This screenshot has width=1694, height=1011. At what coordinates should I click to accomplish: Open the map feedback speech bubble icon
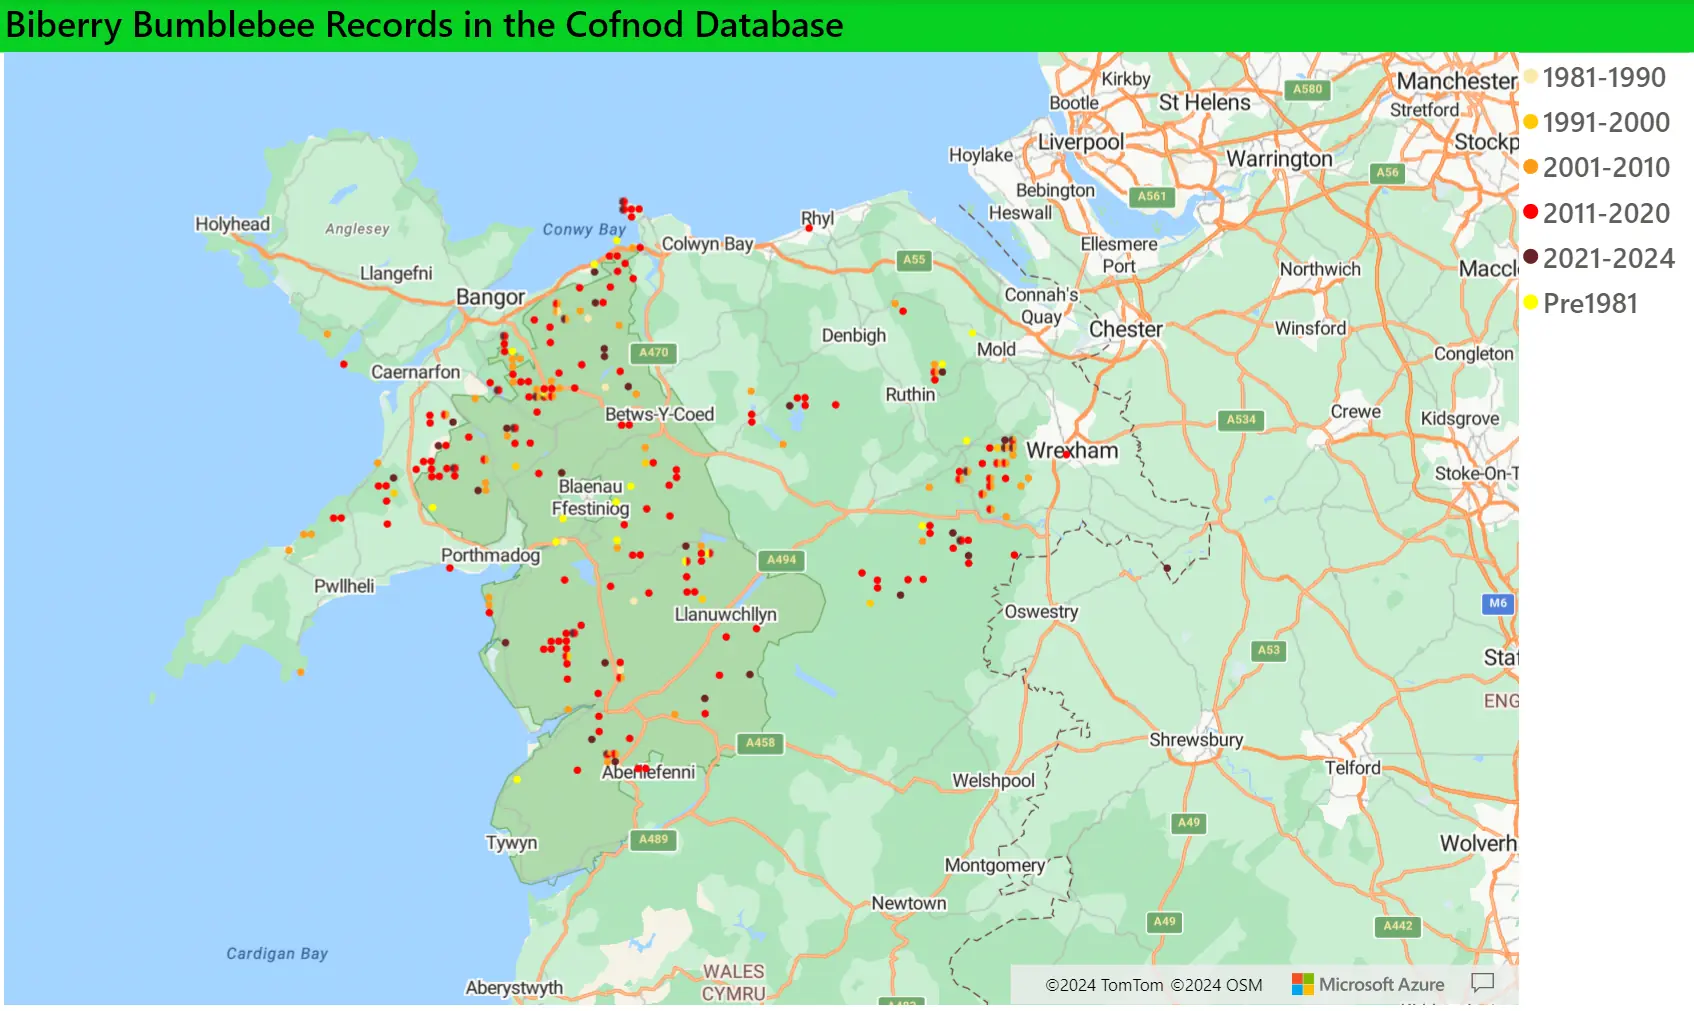coord(1482,983)
